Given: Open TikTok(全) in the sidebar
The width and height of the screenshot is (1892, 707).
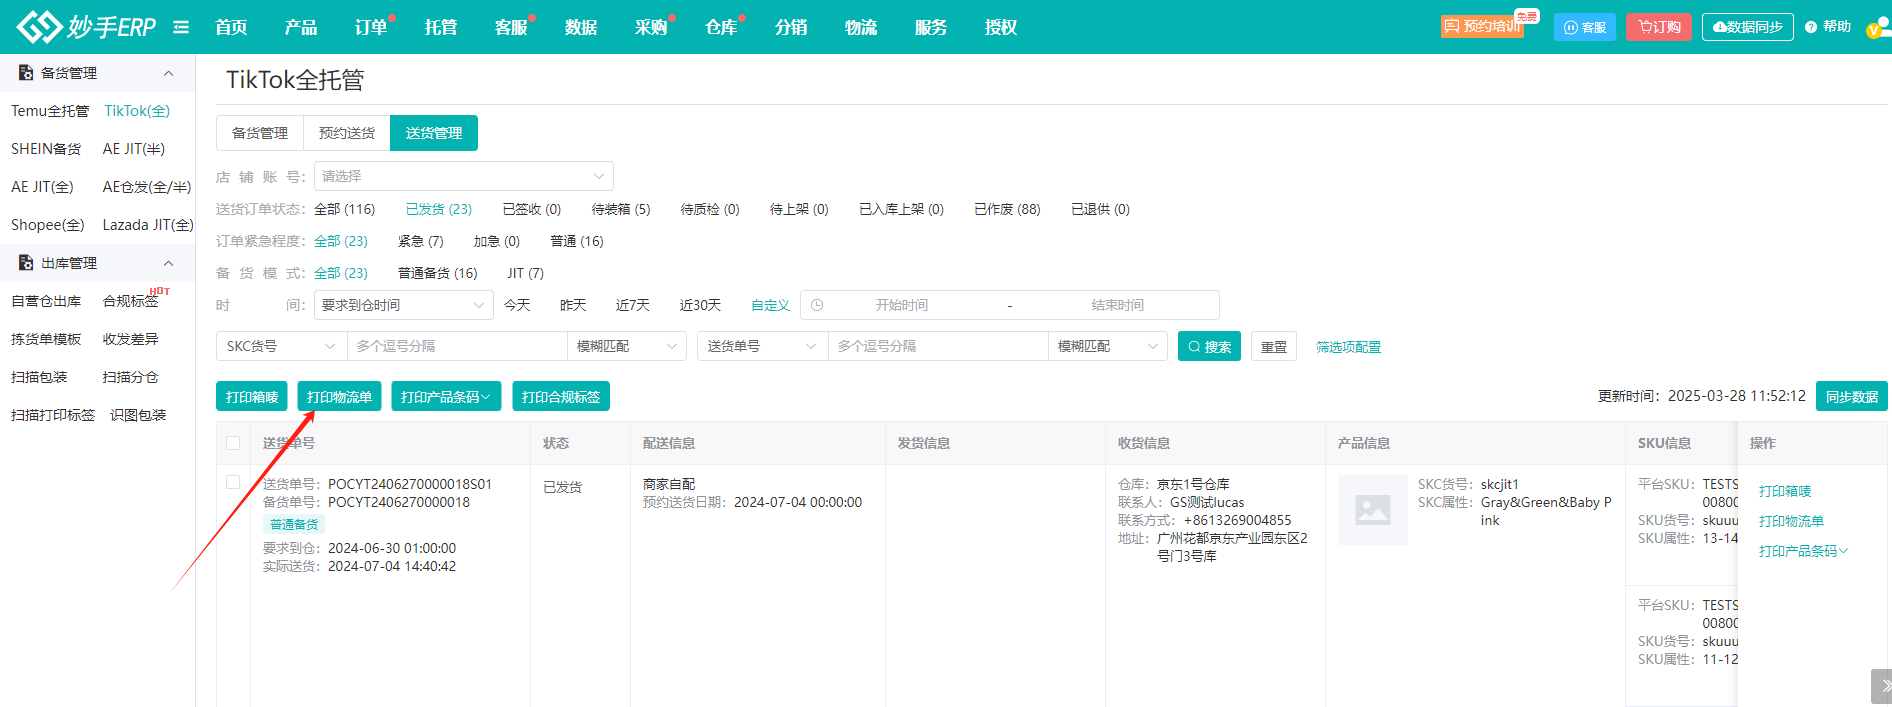Looking at the screenshot, I should coord(137,111).
